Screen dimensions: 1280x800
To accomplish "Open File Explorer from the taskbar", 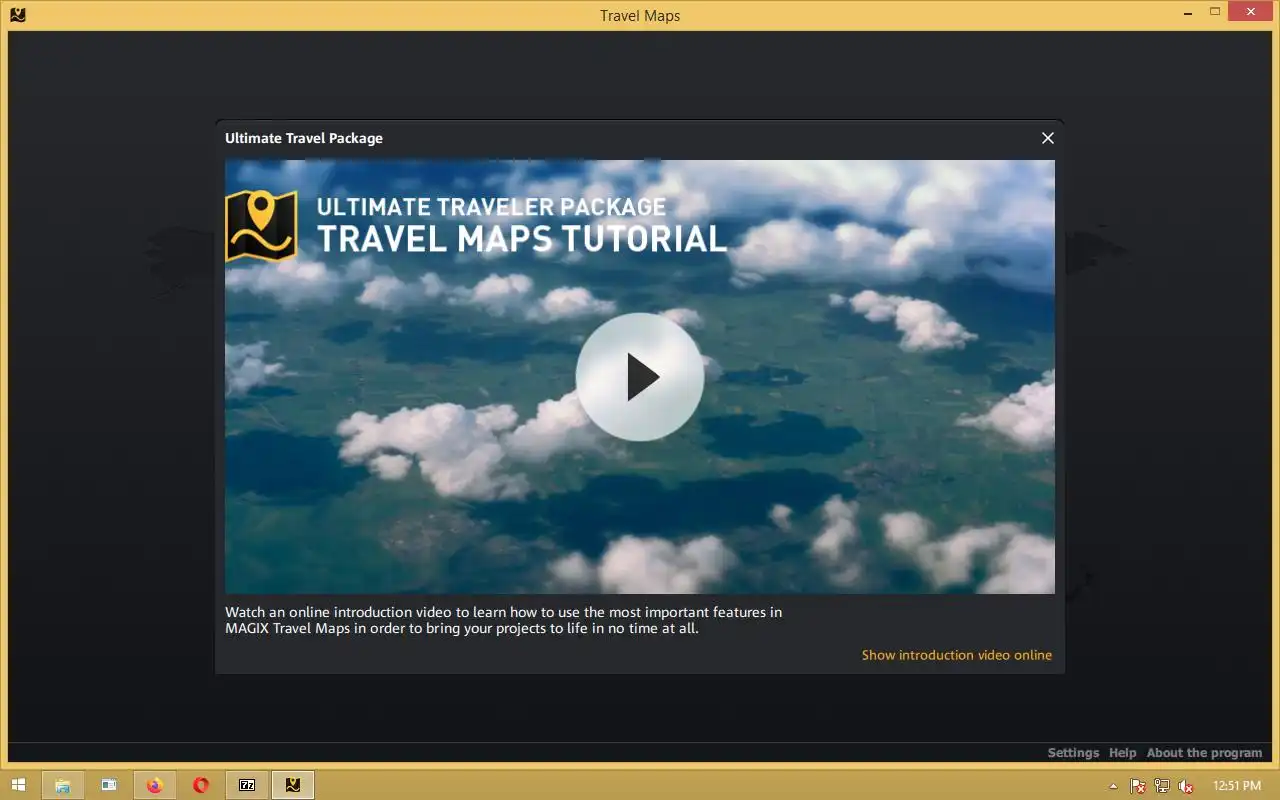I will [x=62, y=785].
